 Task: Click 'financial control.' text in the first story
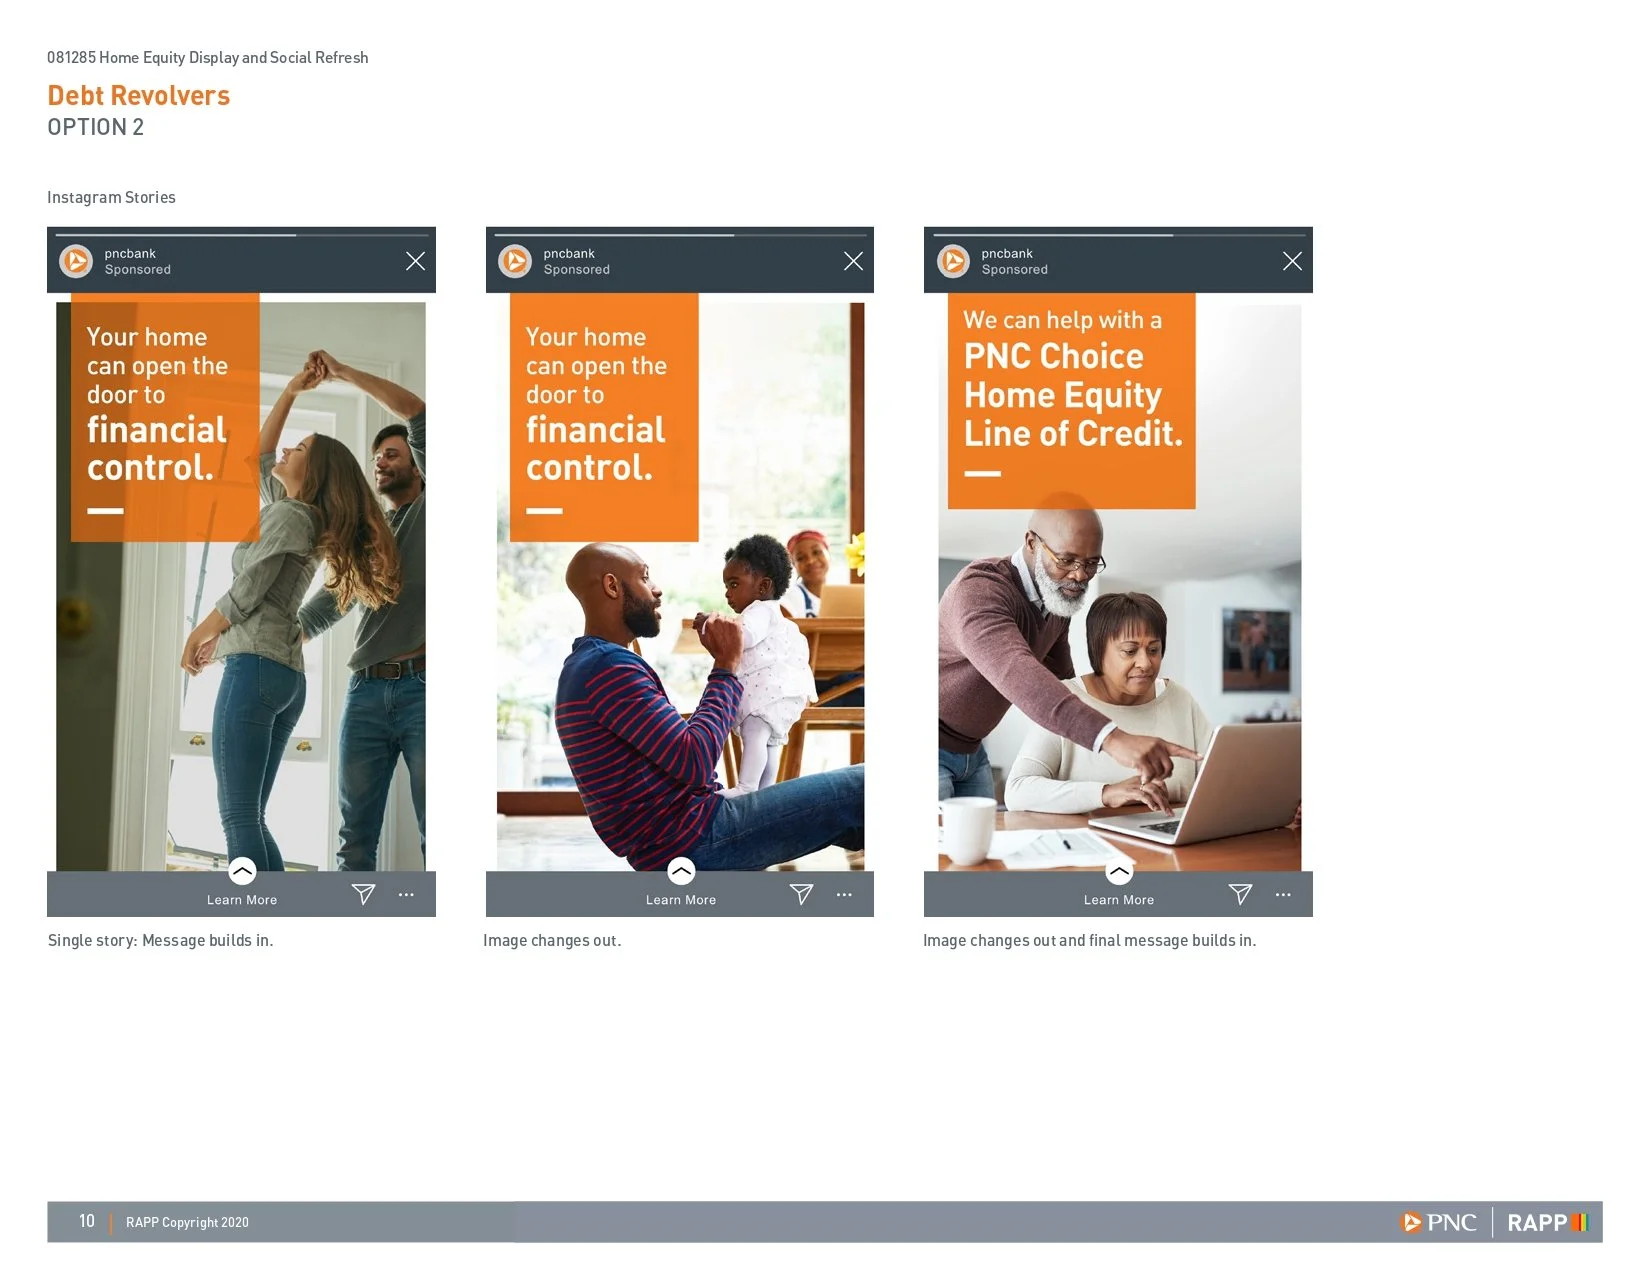coord(157,448)
